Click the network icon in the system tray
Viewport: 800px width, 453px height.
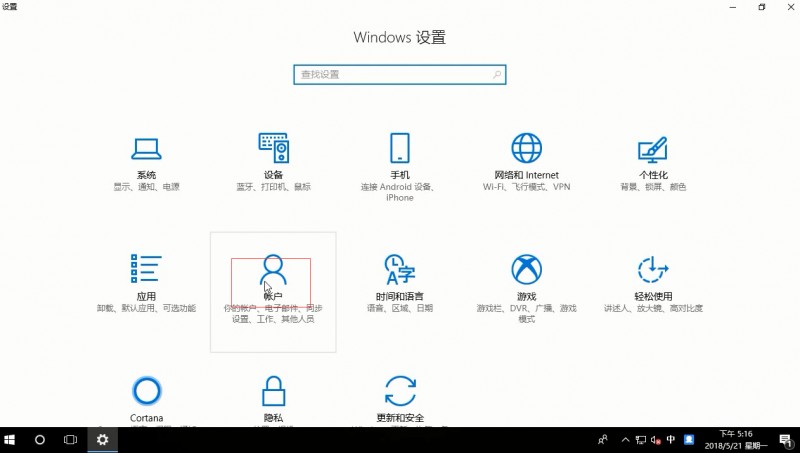pyautogui.click(x=641, y=440)
